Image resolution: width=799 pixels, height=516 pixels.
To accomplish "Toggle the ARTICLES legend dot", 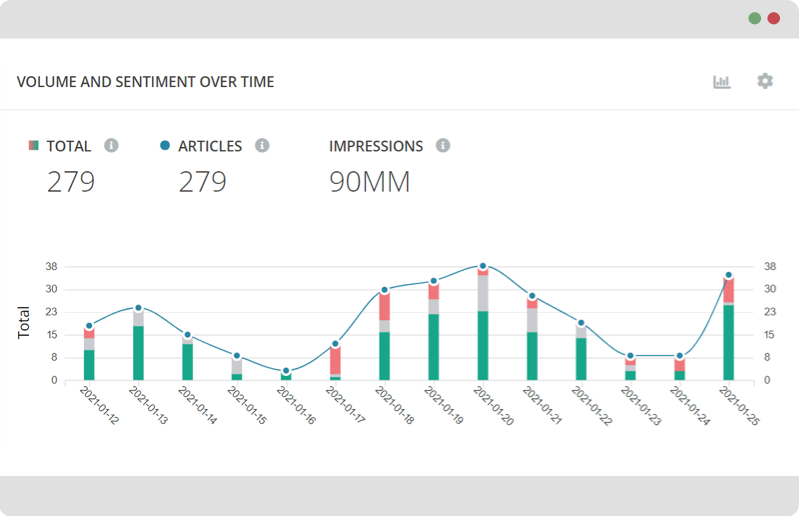I will coord(165,146).
